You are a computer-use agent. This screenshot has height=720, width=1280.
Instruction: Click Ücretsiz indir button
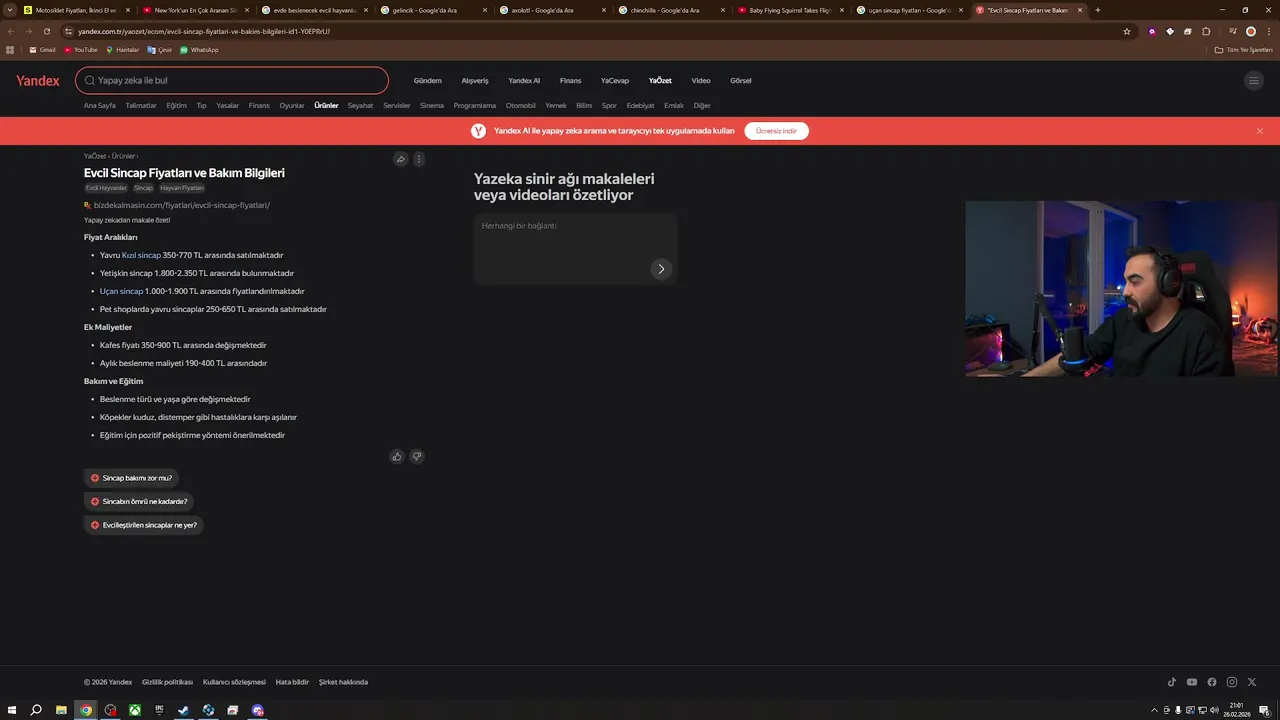(x=777, y=131)
